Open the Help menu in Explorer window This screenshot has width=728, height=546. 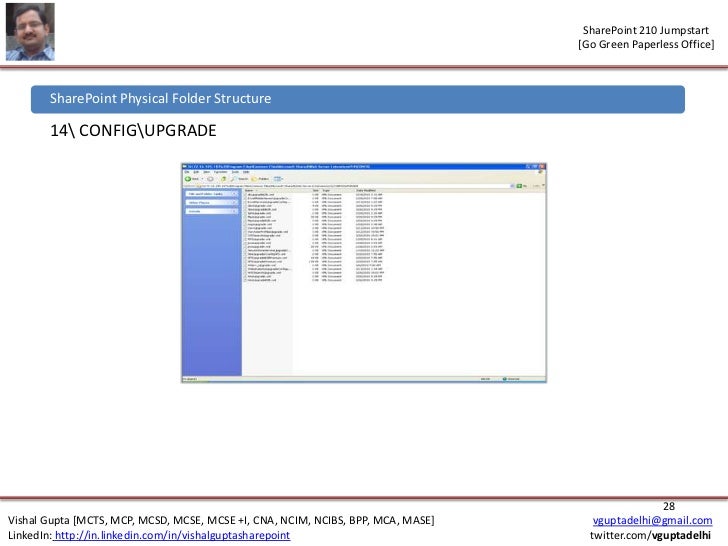click(246, 172)
